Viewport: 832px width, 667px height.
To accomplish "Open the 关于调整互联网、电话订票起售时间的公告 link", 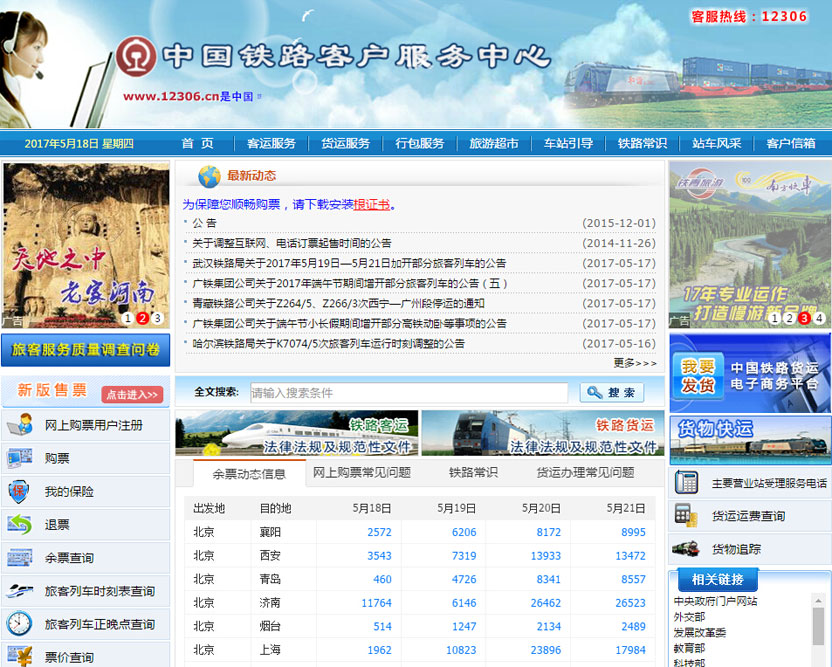I will point(292,243).
